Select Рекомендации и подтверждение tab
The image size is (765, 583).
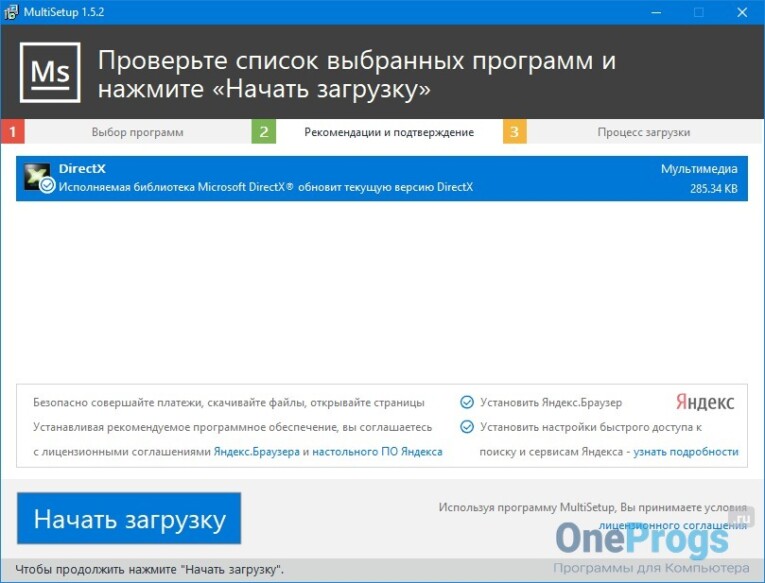[389, 132]
